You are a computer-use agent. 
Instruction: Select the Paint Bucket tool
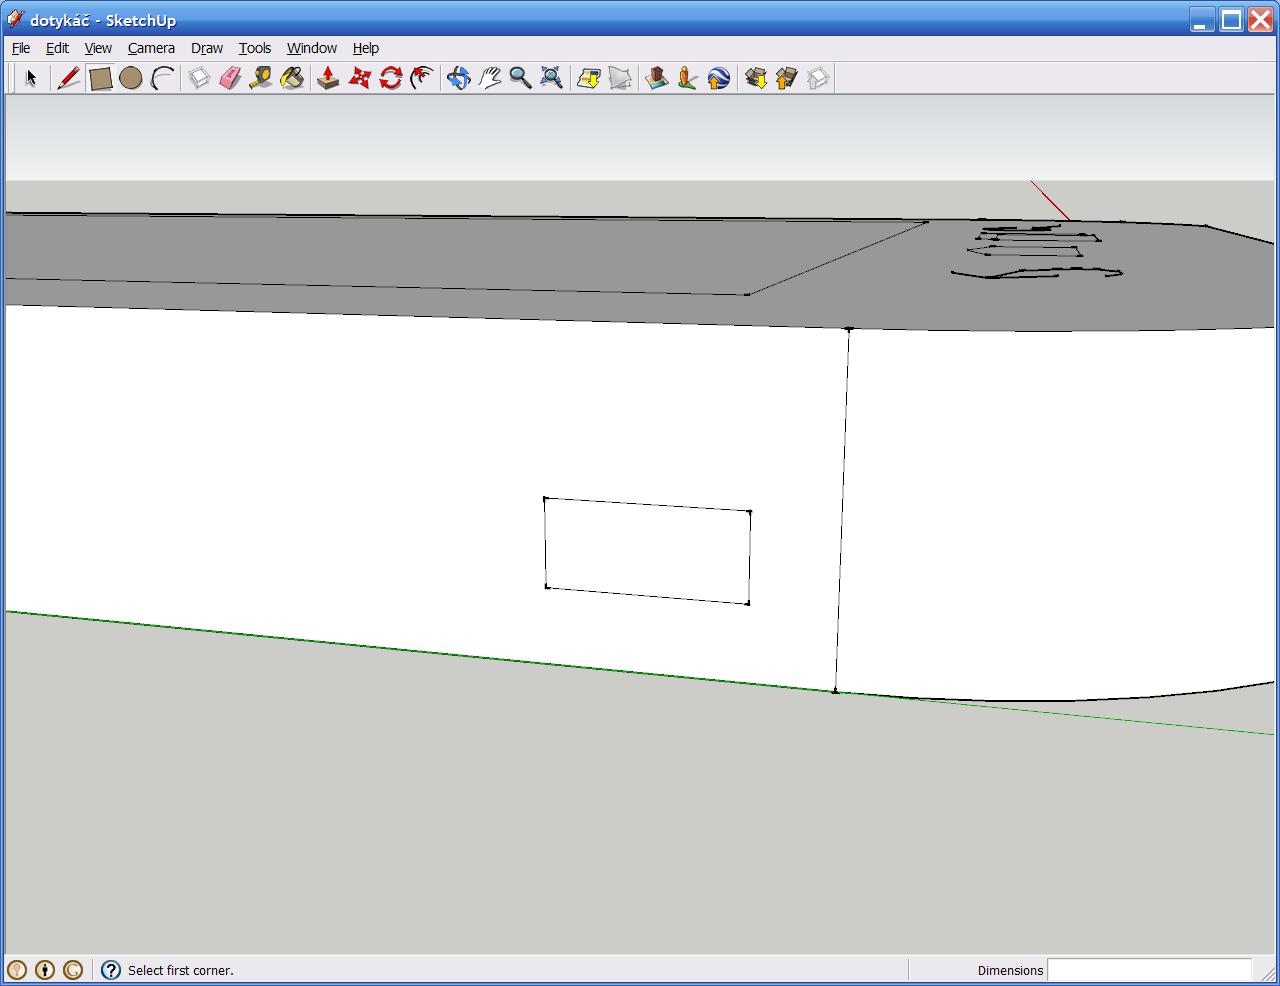click(x=292, y=78)
